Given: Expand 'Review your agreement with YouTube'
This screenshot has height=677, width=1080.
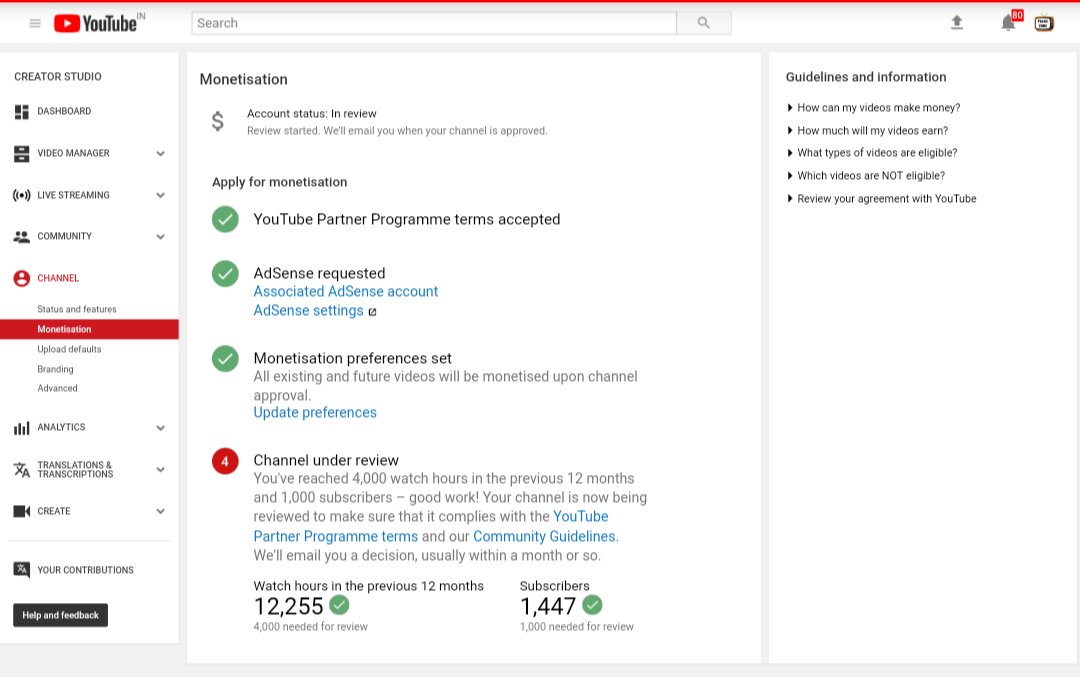Looking at the screenshot, I should tap(881, 198).
